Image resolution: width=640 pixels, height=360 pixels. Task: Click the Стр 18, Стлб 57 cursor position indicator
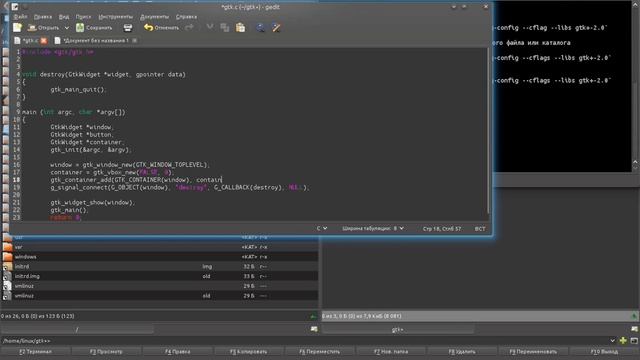pos(442,229)
